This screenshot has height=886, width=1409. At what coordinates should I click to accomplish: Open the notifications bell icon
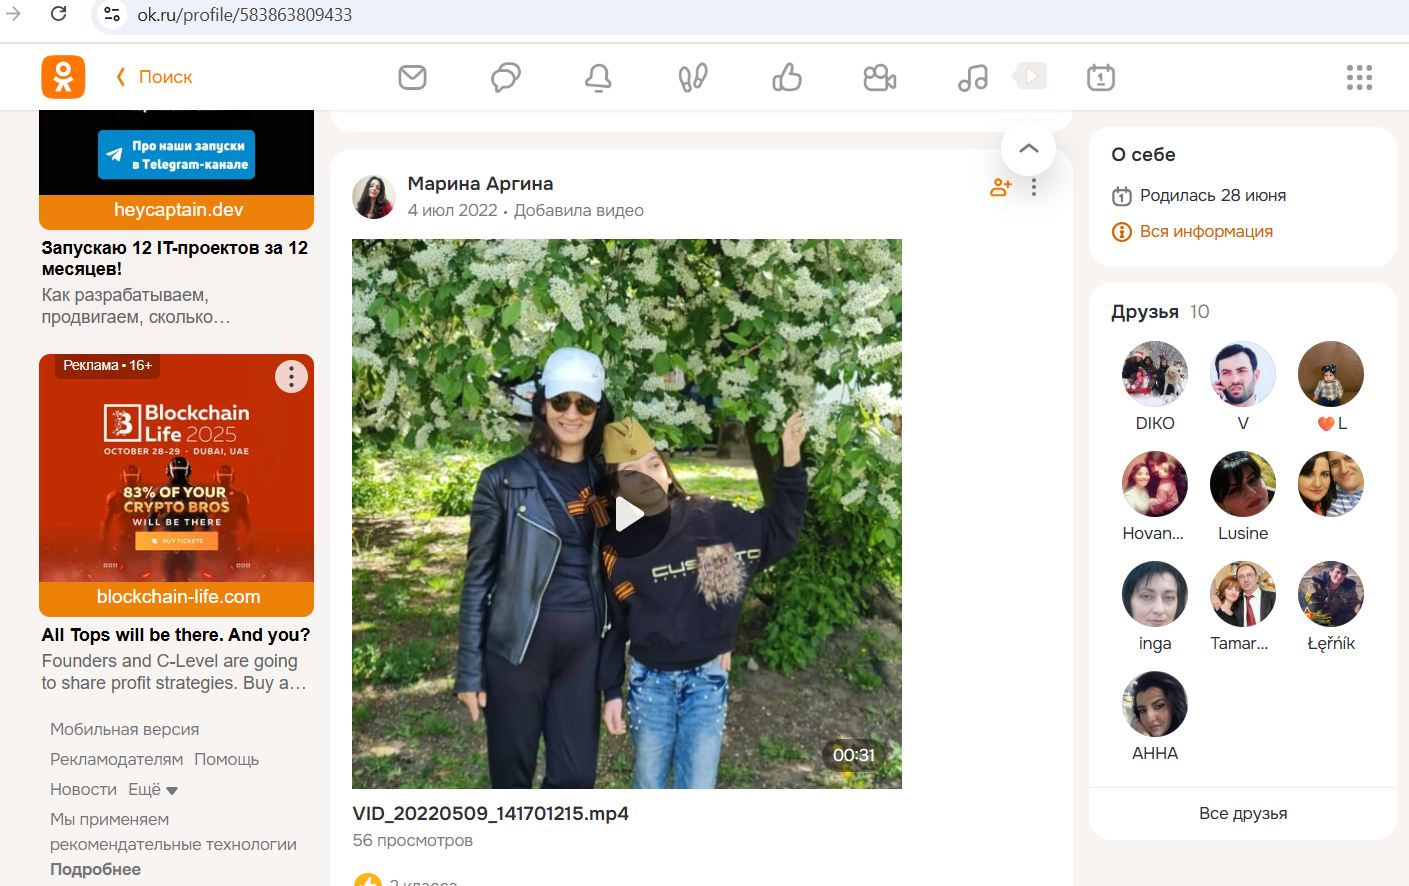(x=598, y=77)
